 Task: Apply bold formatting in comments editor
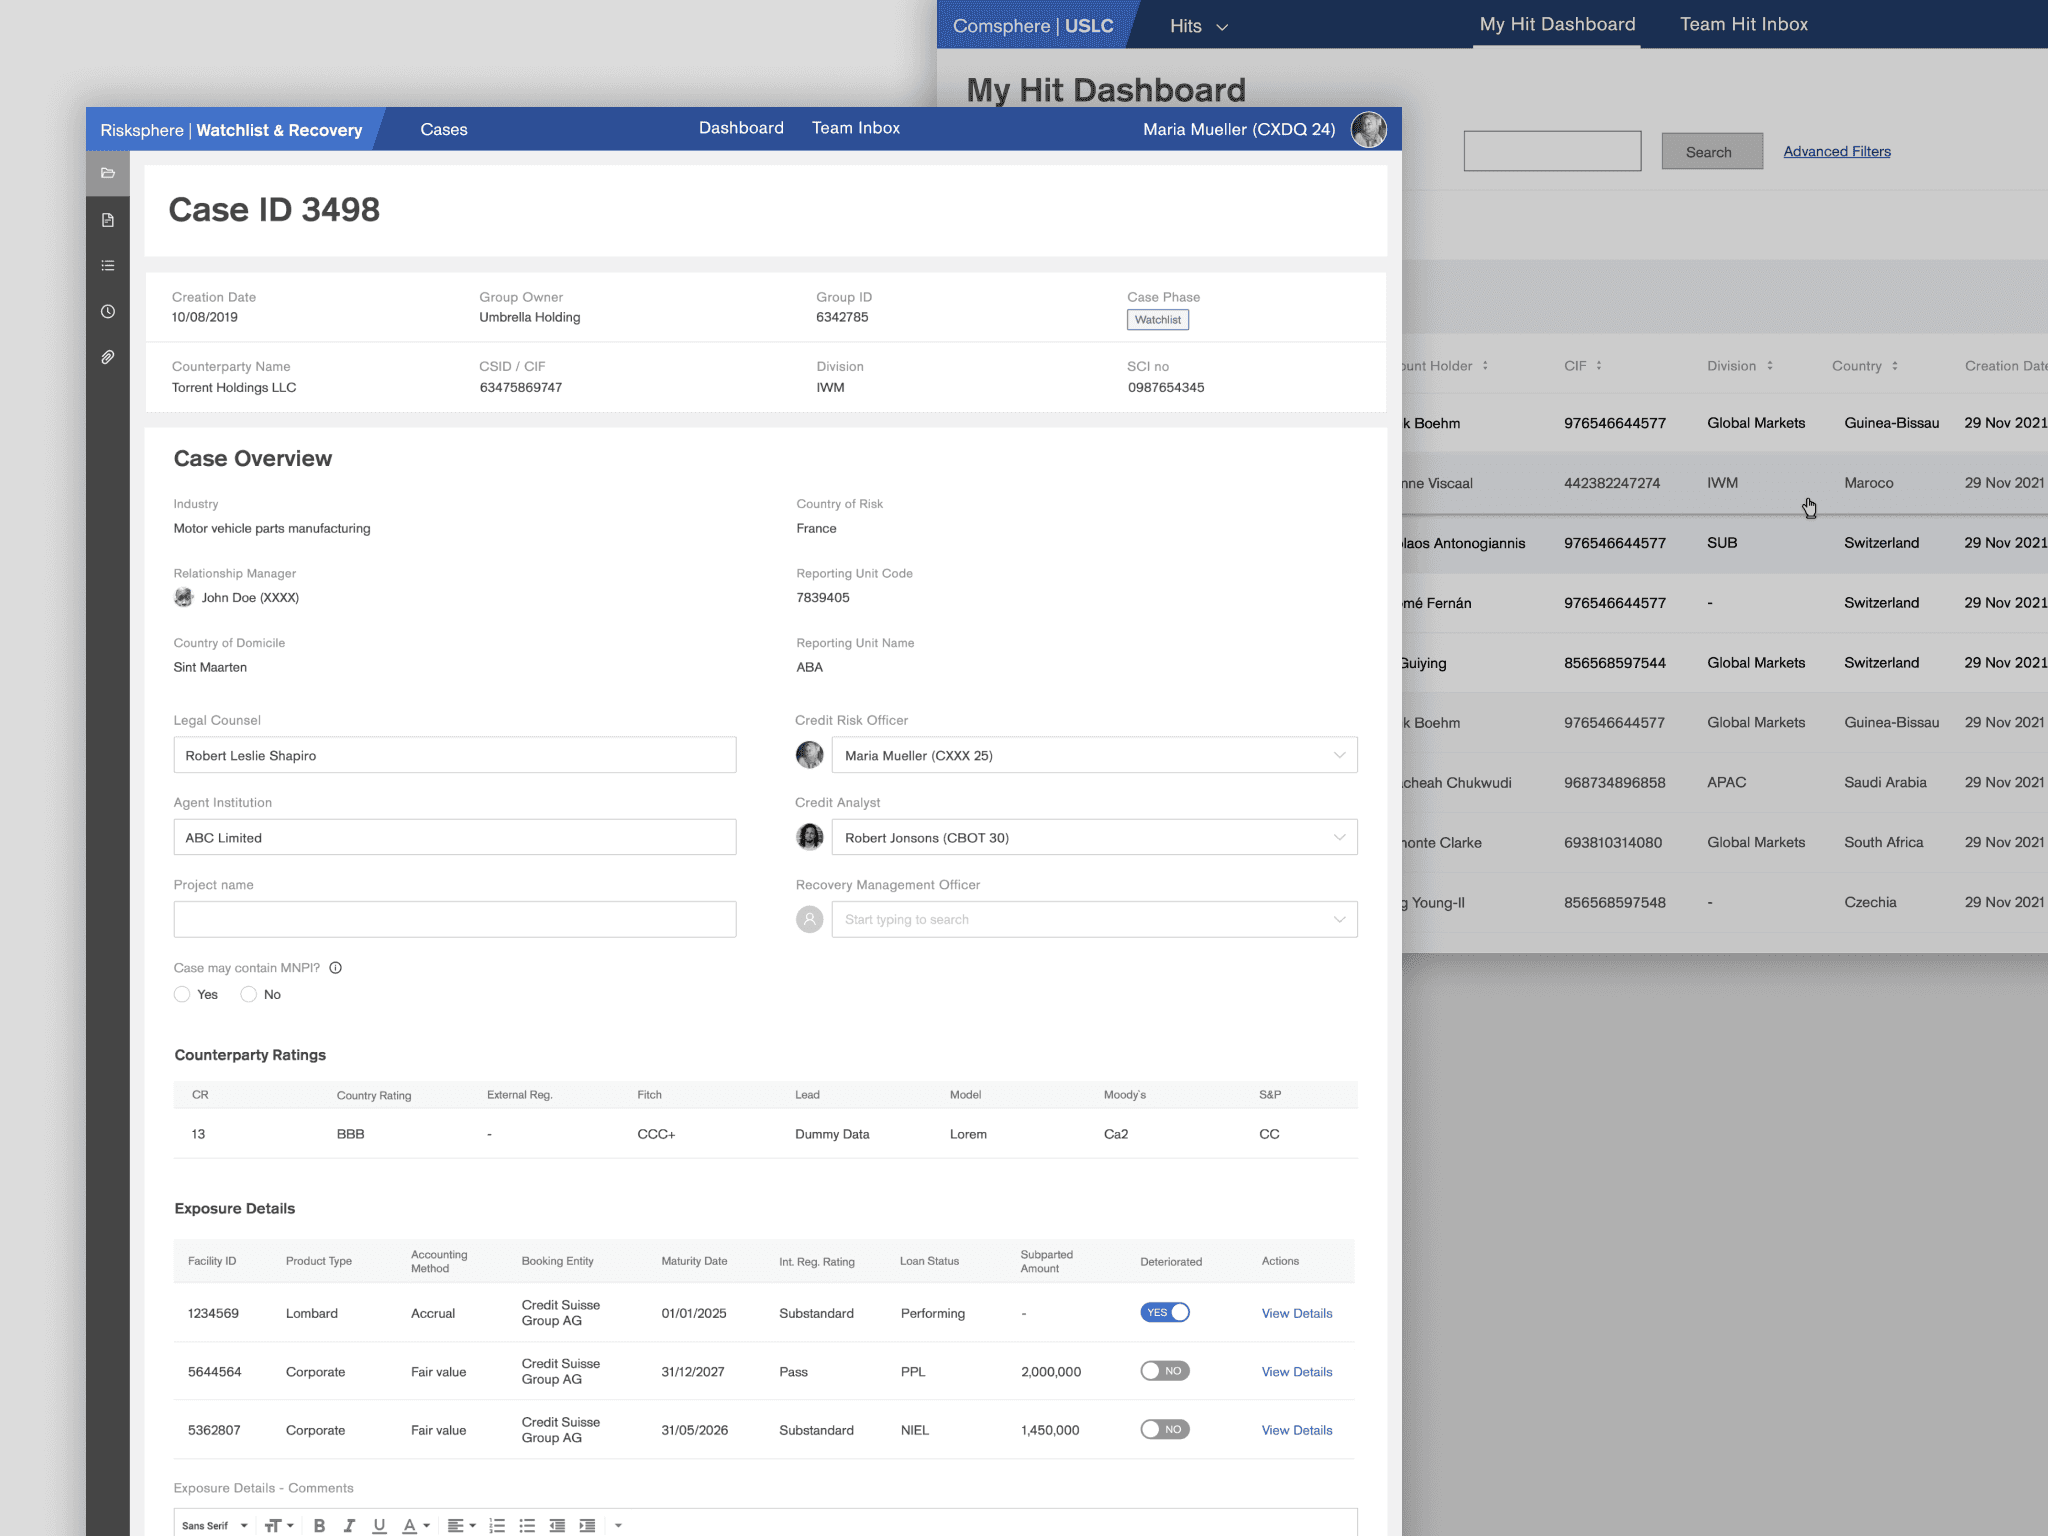coord(319,1525)
